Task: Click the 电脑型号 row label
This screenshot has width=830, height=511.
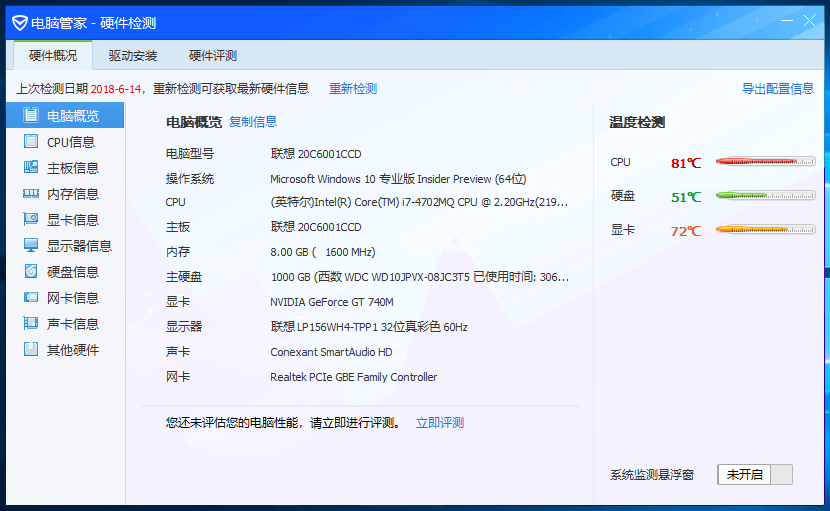Action: tap(190, 154)
